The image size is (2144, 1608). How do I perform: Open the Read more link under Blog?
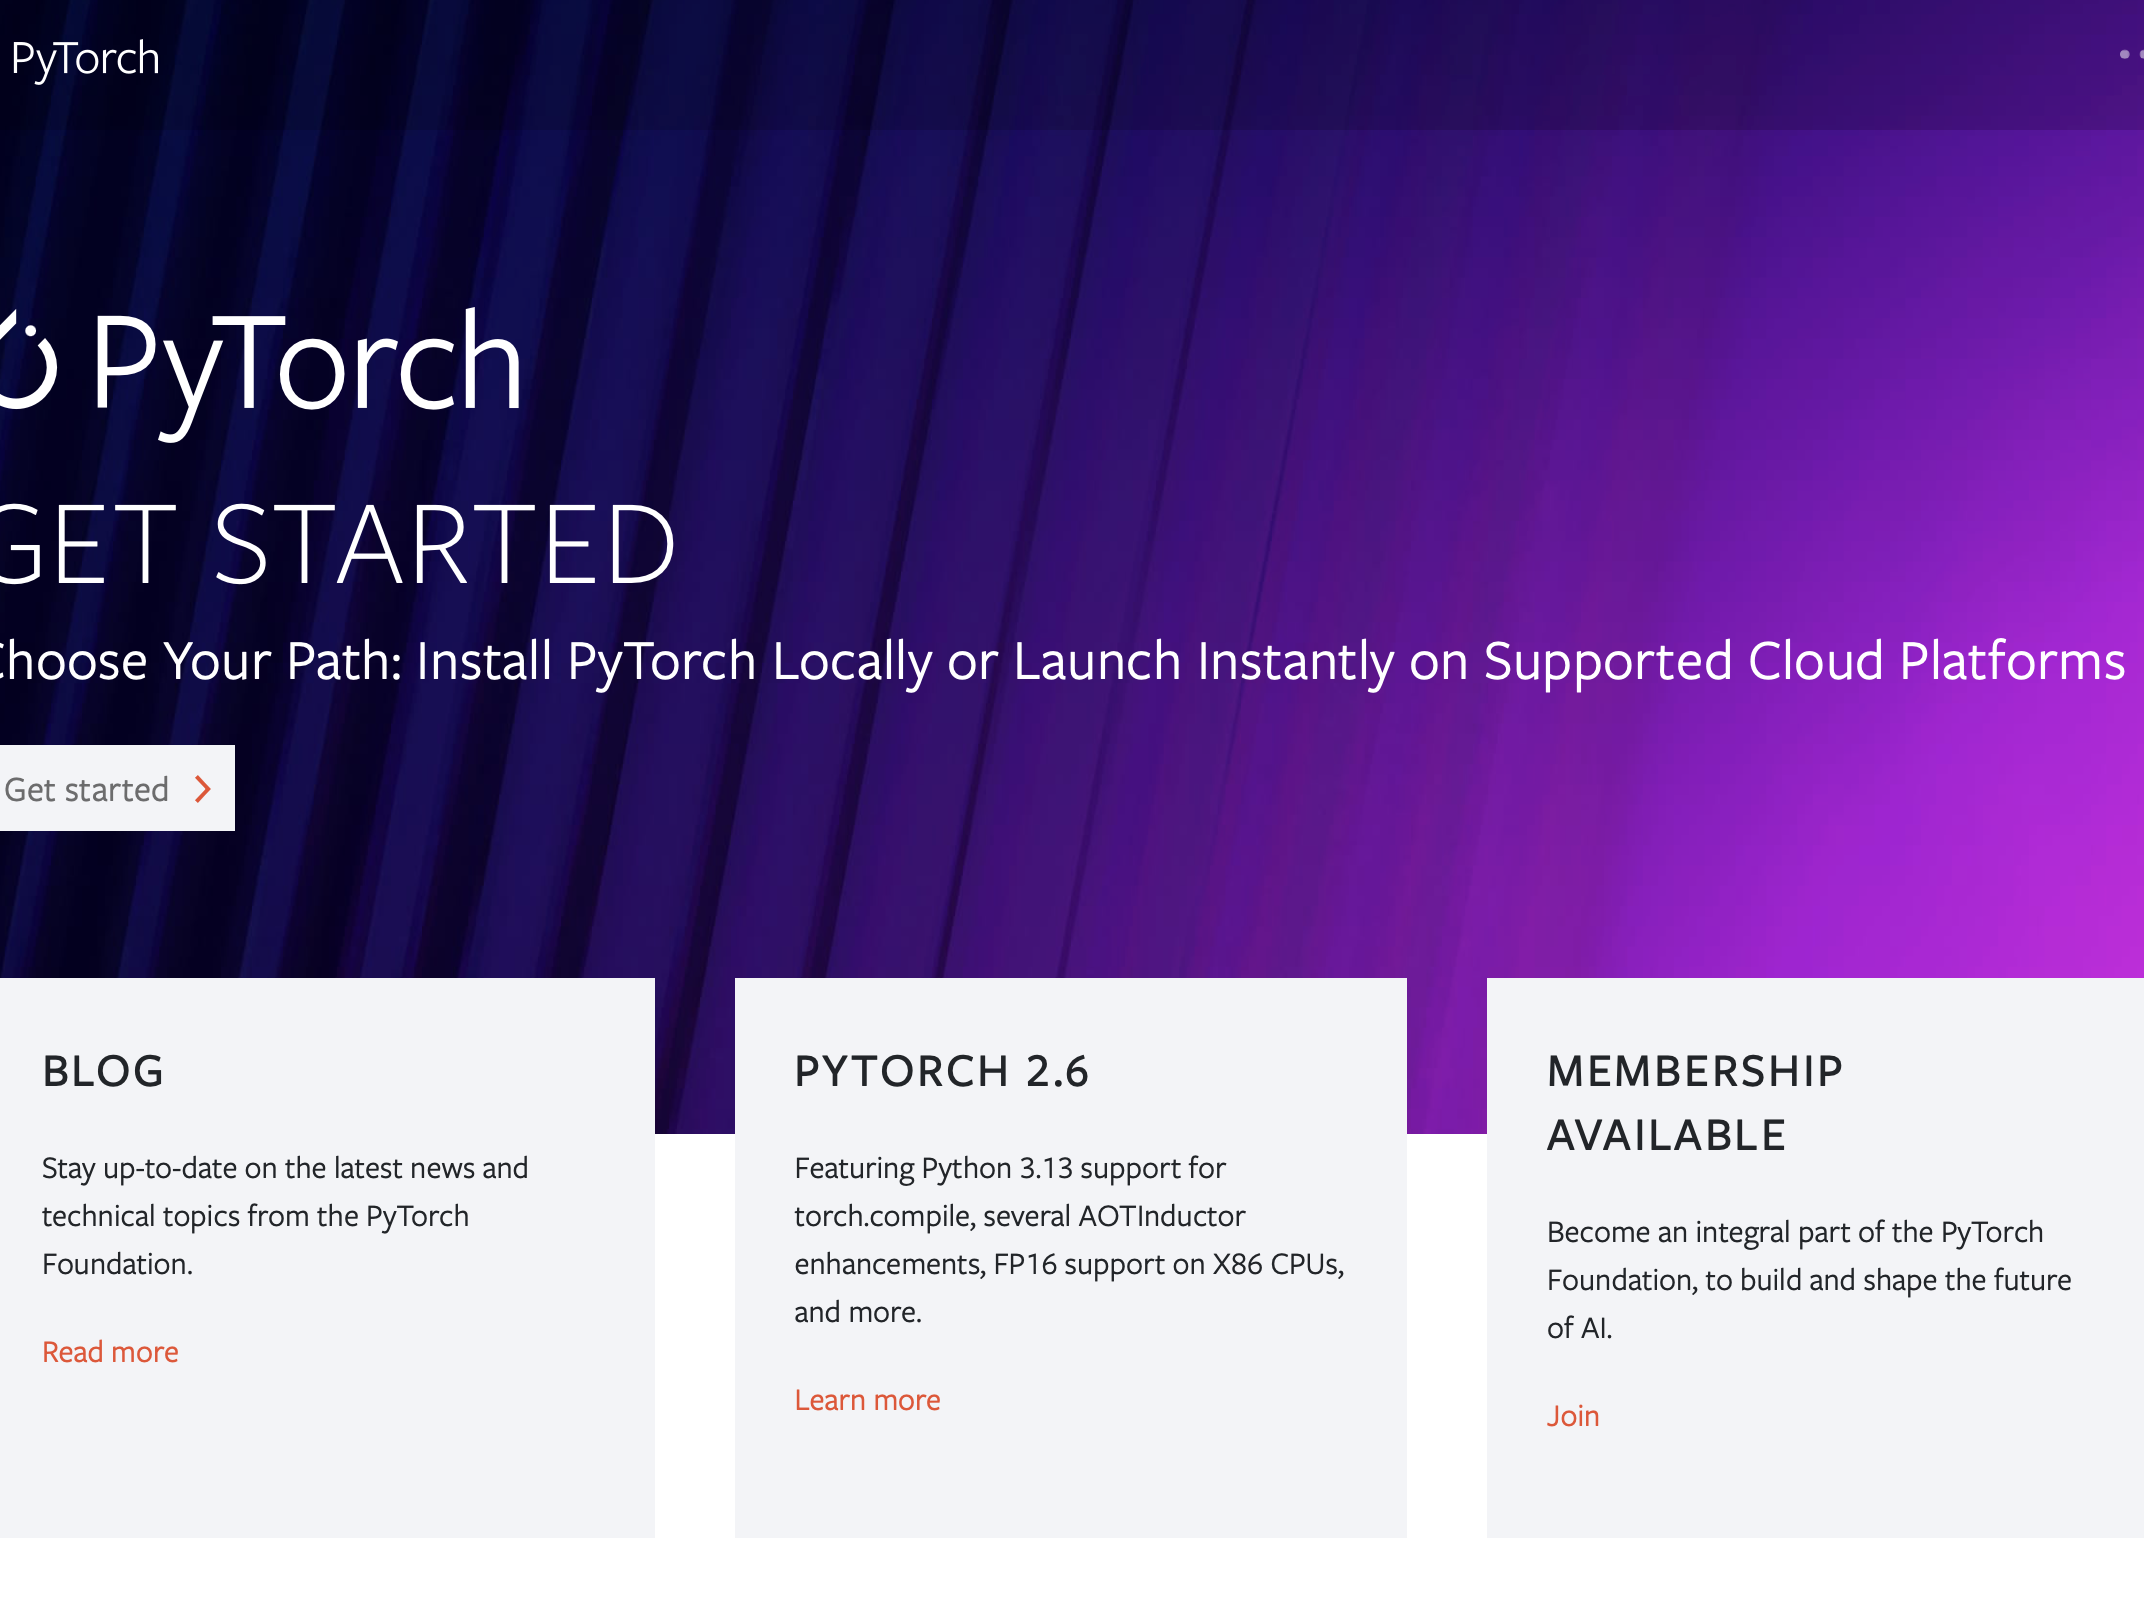click(x=110, y=1352)
